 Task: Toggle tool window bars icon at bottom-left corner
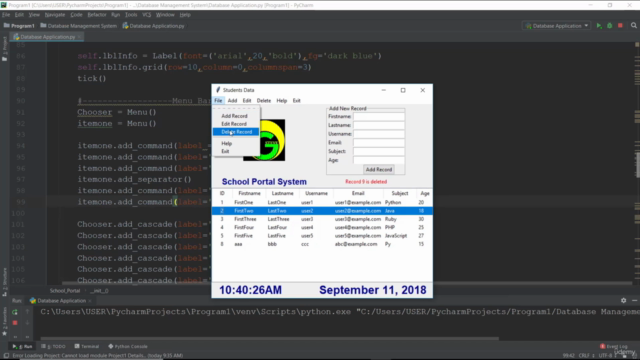point(6,356)
